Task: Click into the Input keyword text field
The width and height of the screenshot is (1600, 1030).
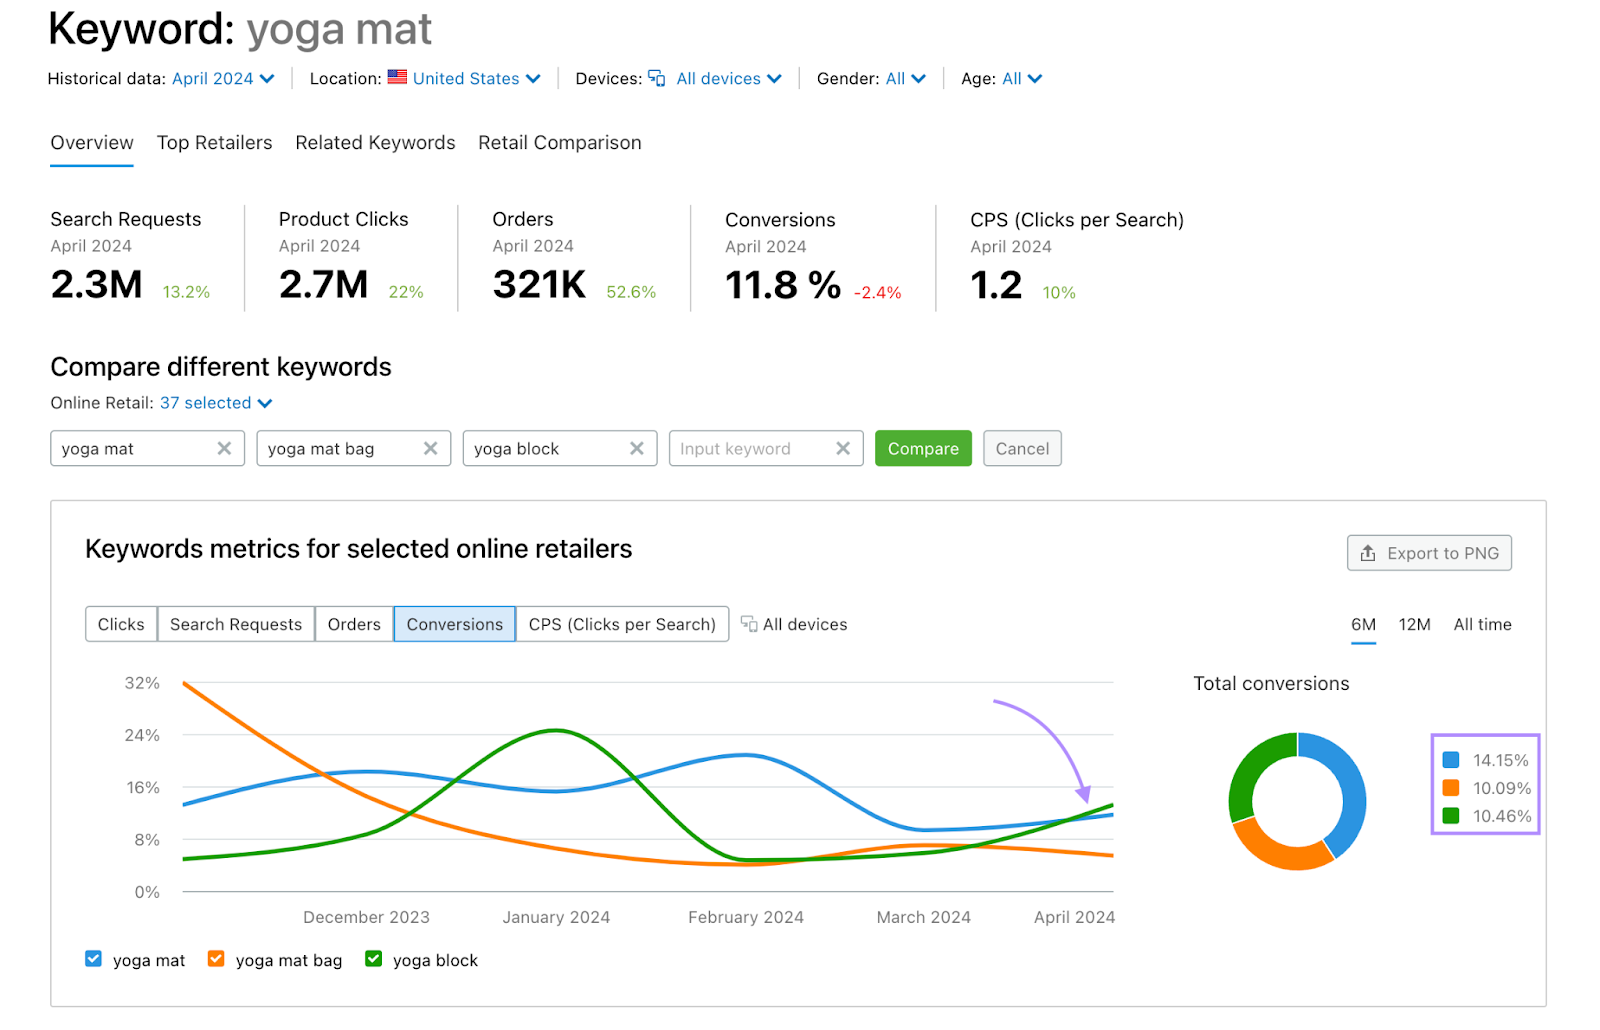Action: [x=750, y=449]
